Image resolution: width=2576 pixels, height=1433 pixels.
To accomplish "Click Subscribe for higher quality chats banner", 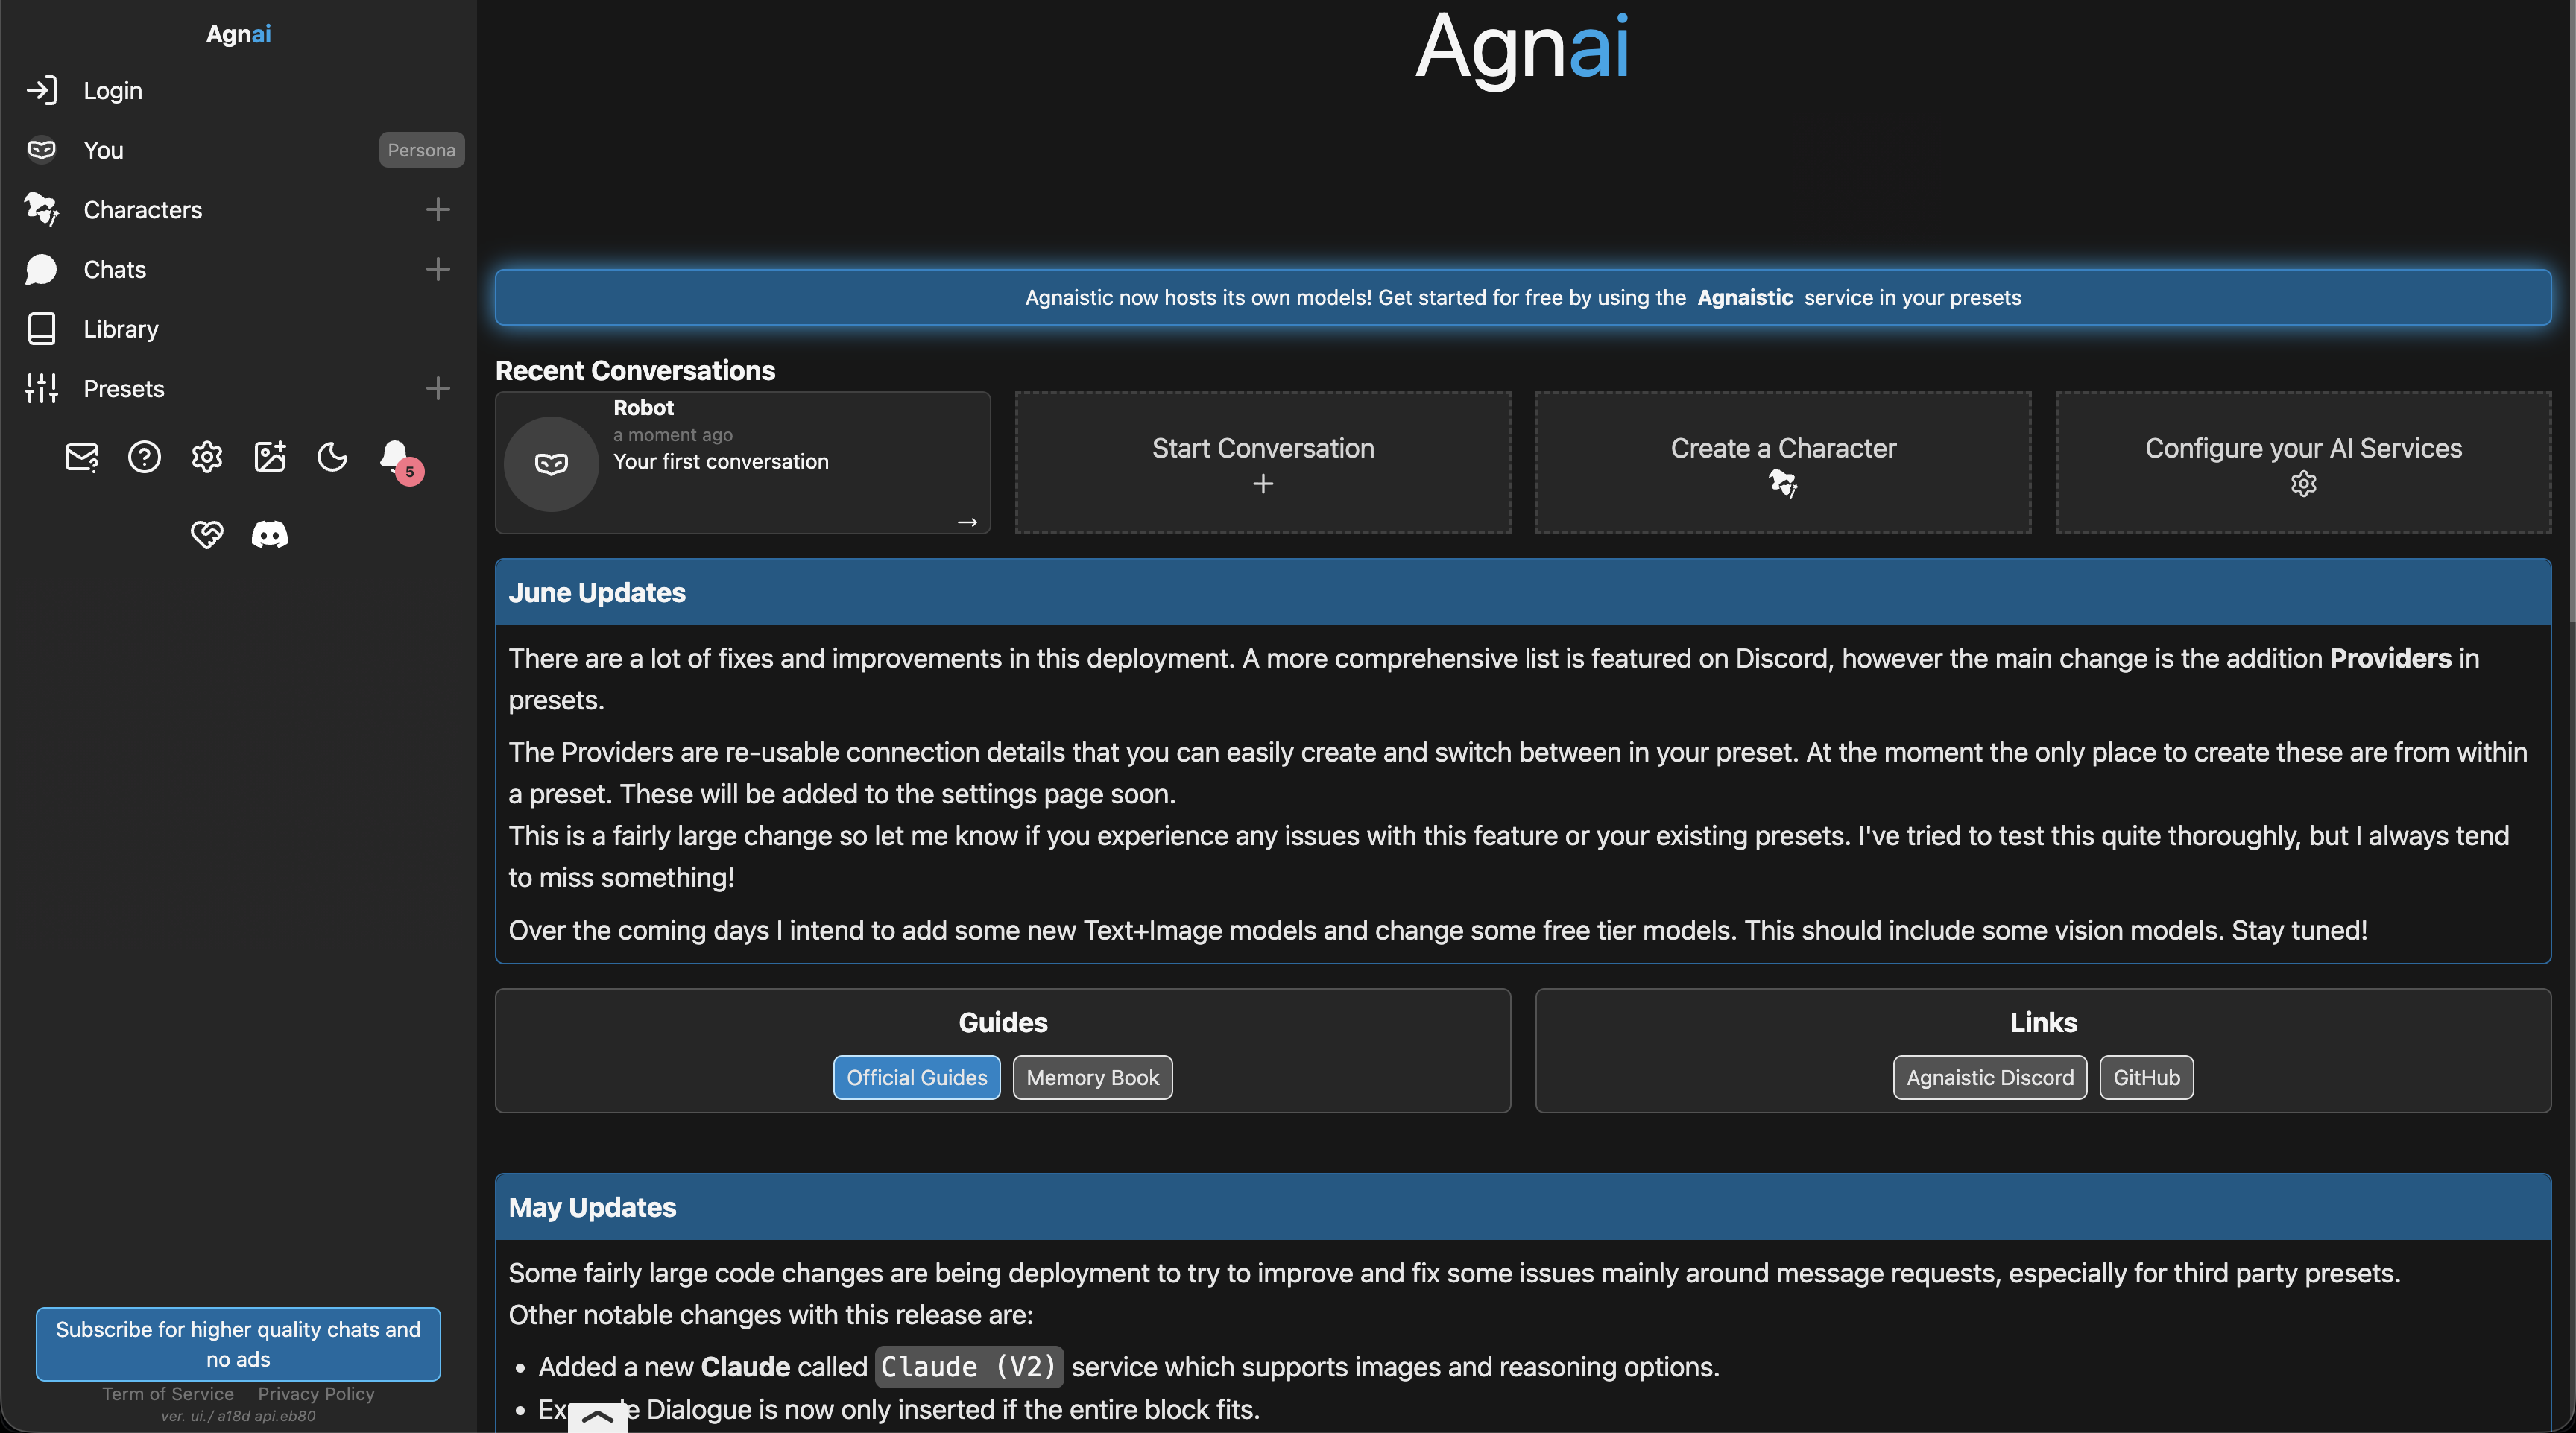I will (238, 1343).
